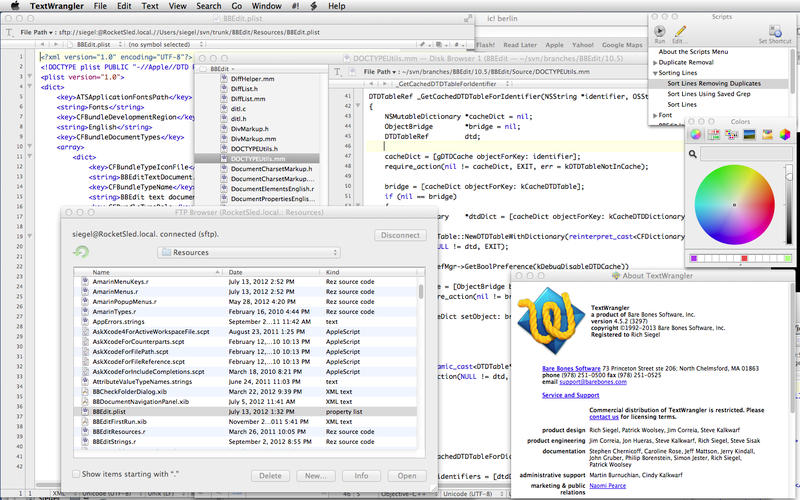Collapse the Sorting Lines script group
The width and height of the screenshot is (800, 500).
click(654, 74)
